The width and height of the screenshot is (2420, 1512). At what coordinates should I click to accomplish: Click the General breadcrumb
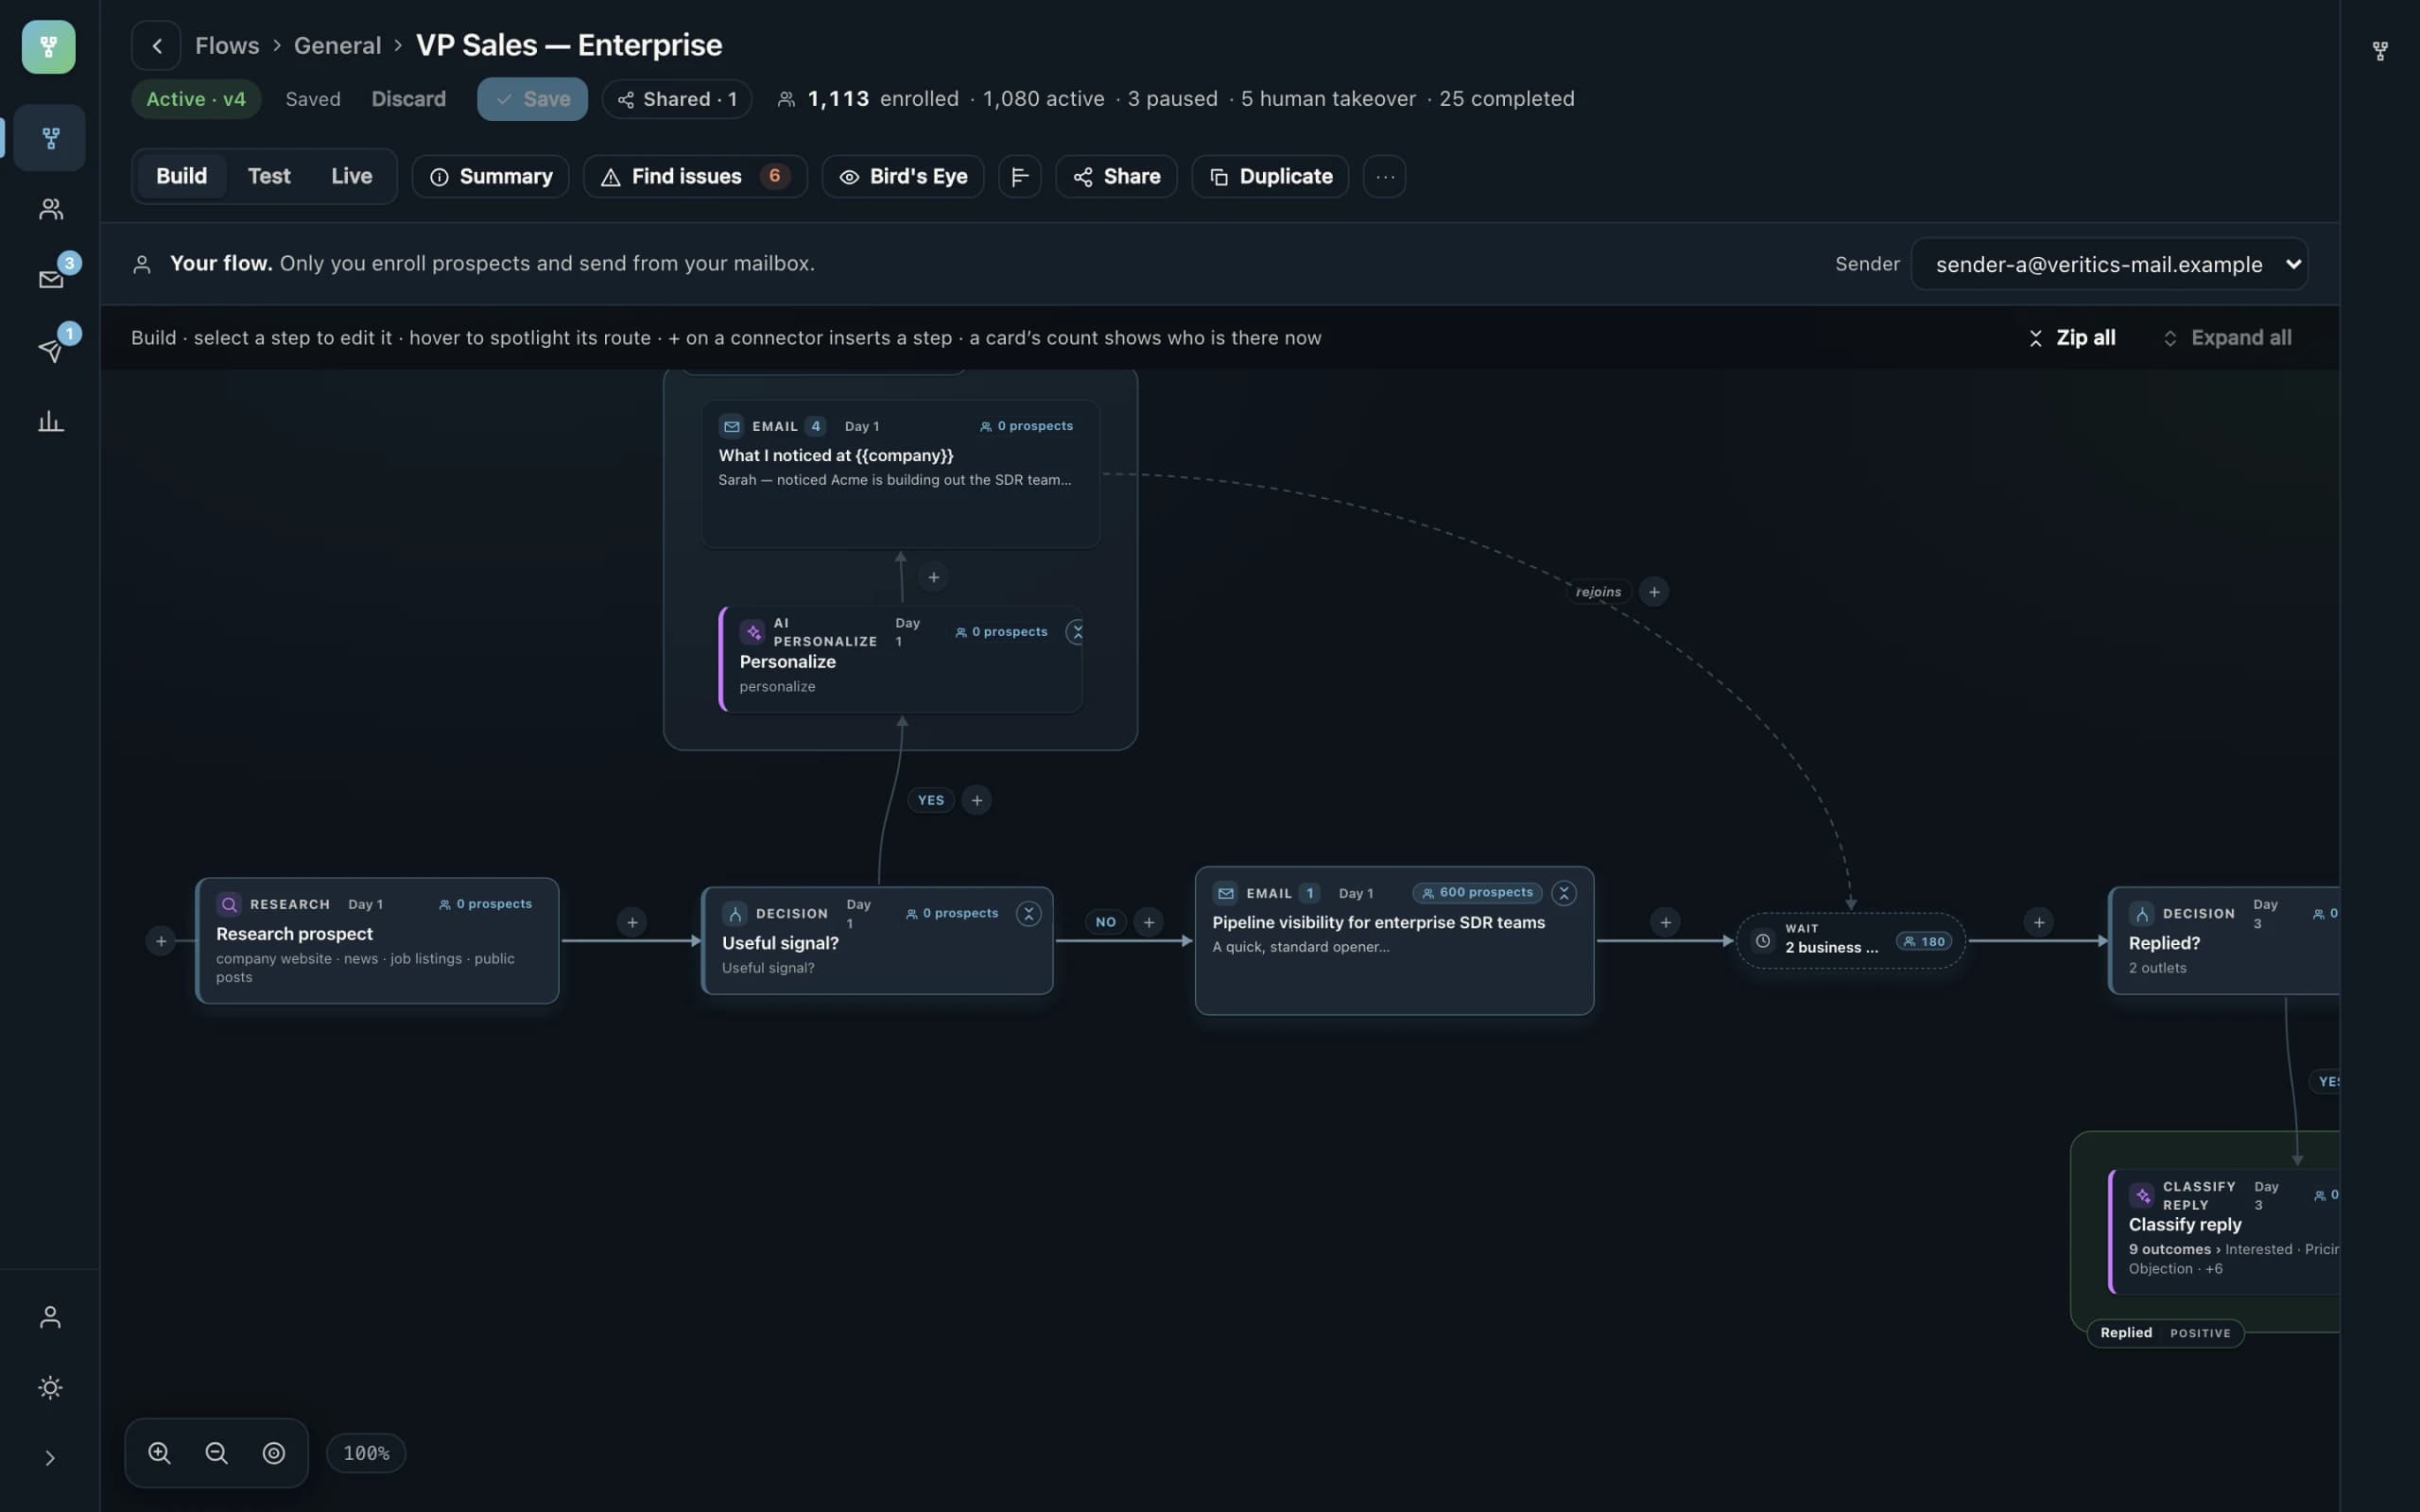[x=337, y=45]
